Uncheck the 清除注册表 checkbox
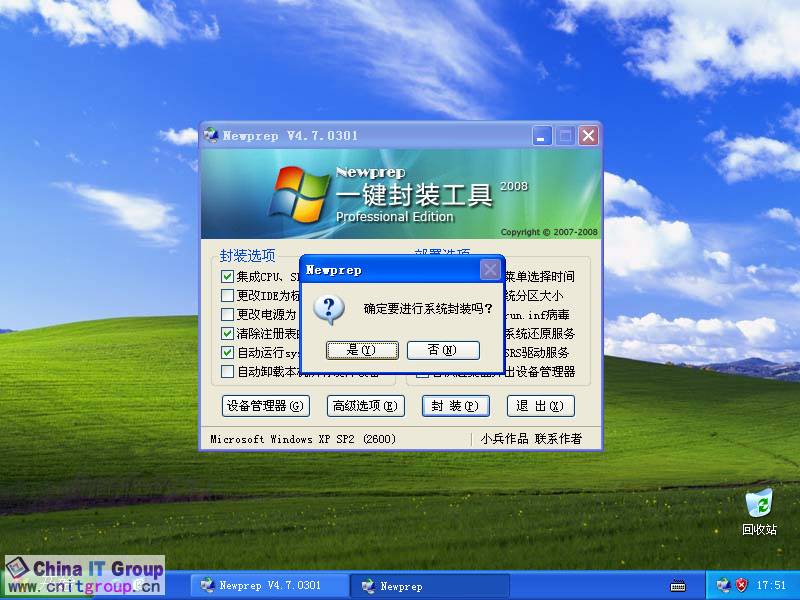 click(x=228, y=334)
